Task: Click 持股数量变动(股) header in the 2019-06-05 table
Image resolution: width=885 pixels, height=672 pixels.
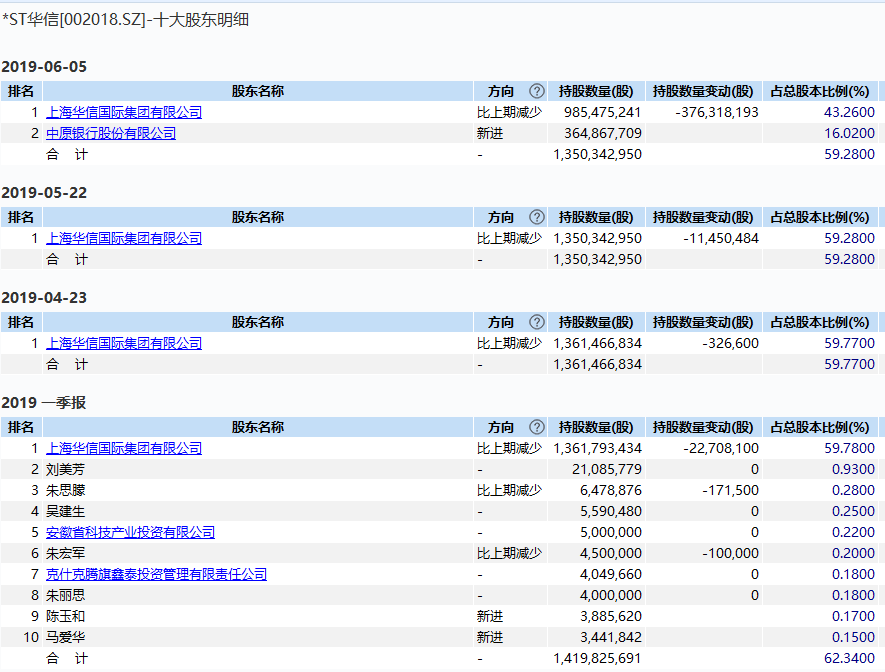Action: [x=703, y=91]
